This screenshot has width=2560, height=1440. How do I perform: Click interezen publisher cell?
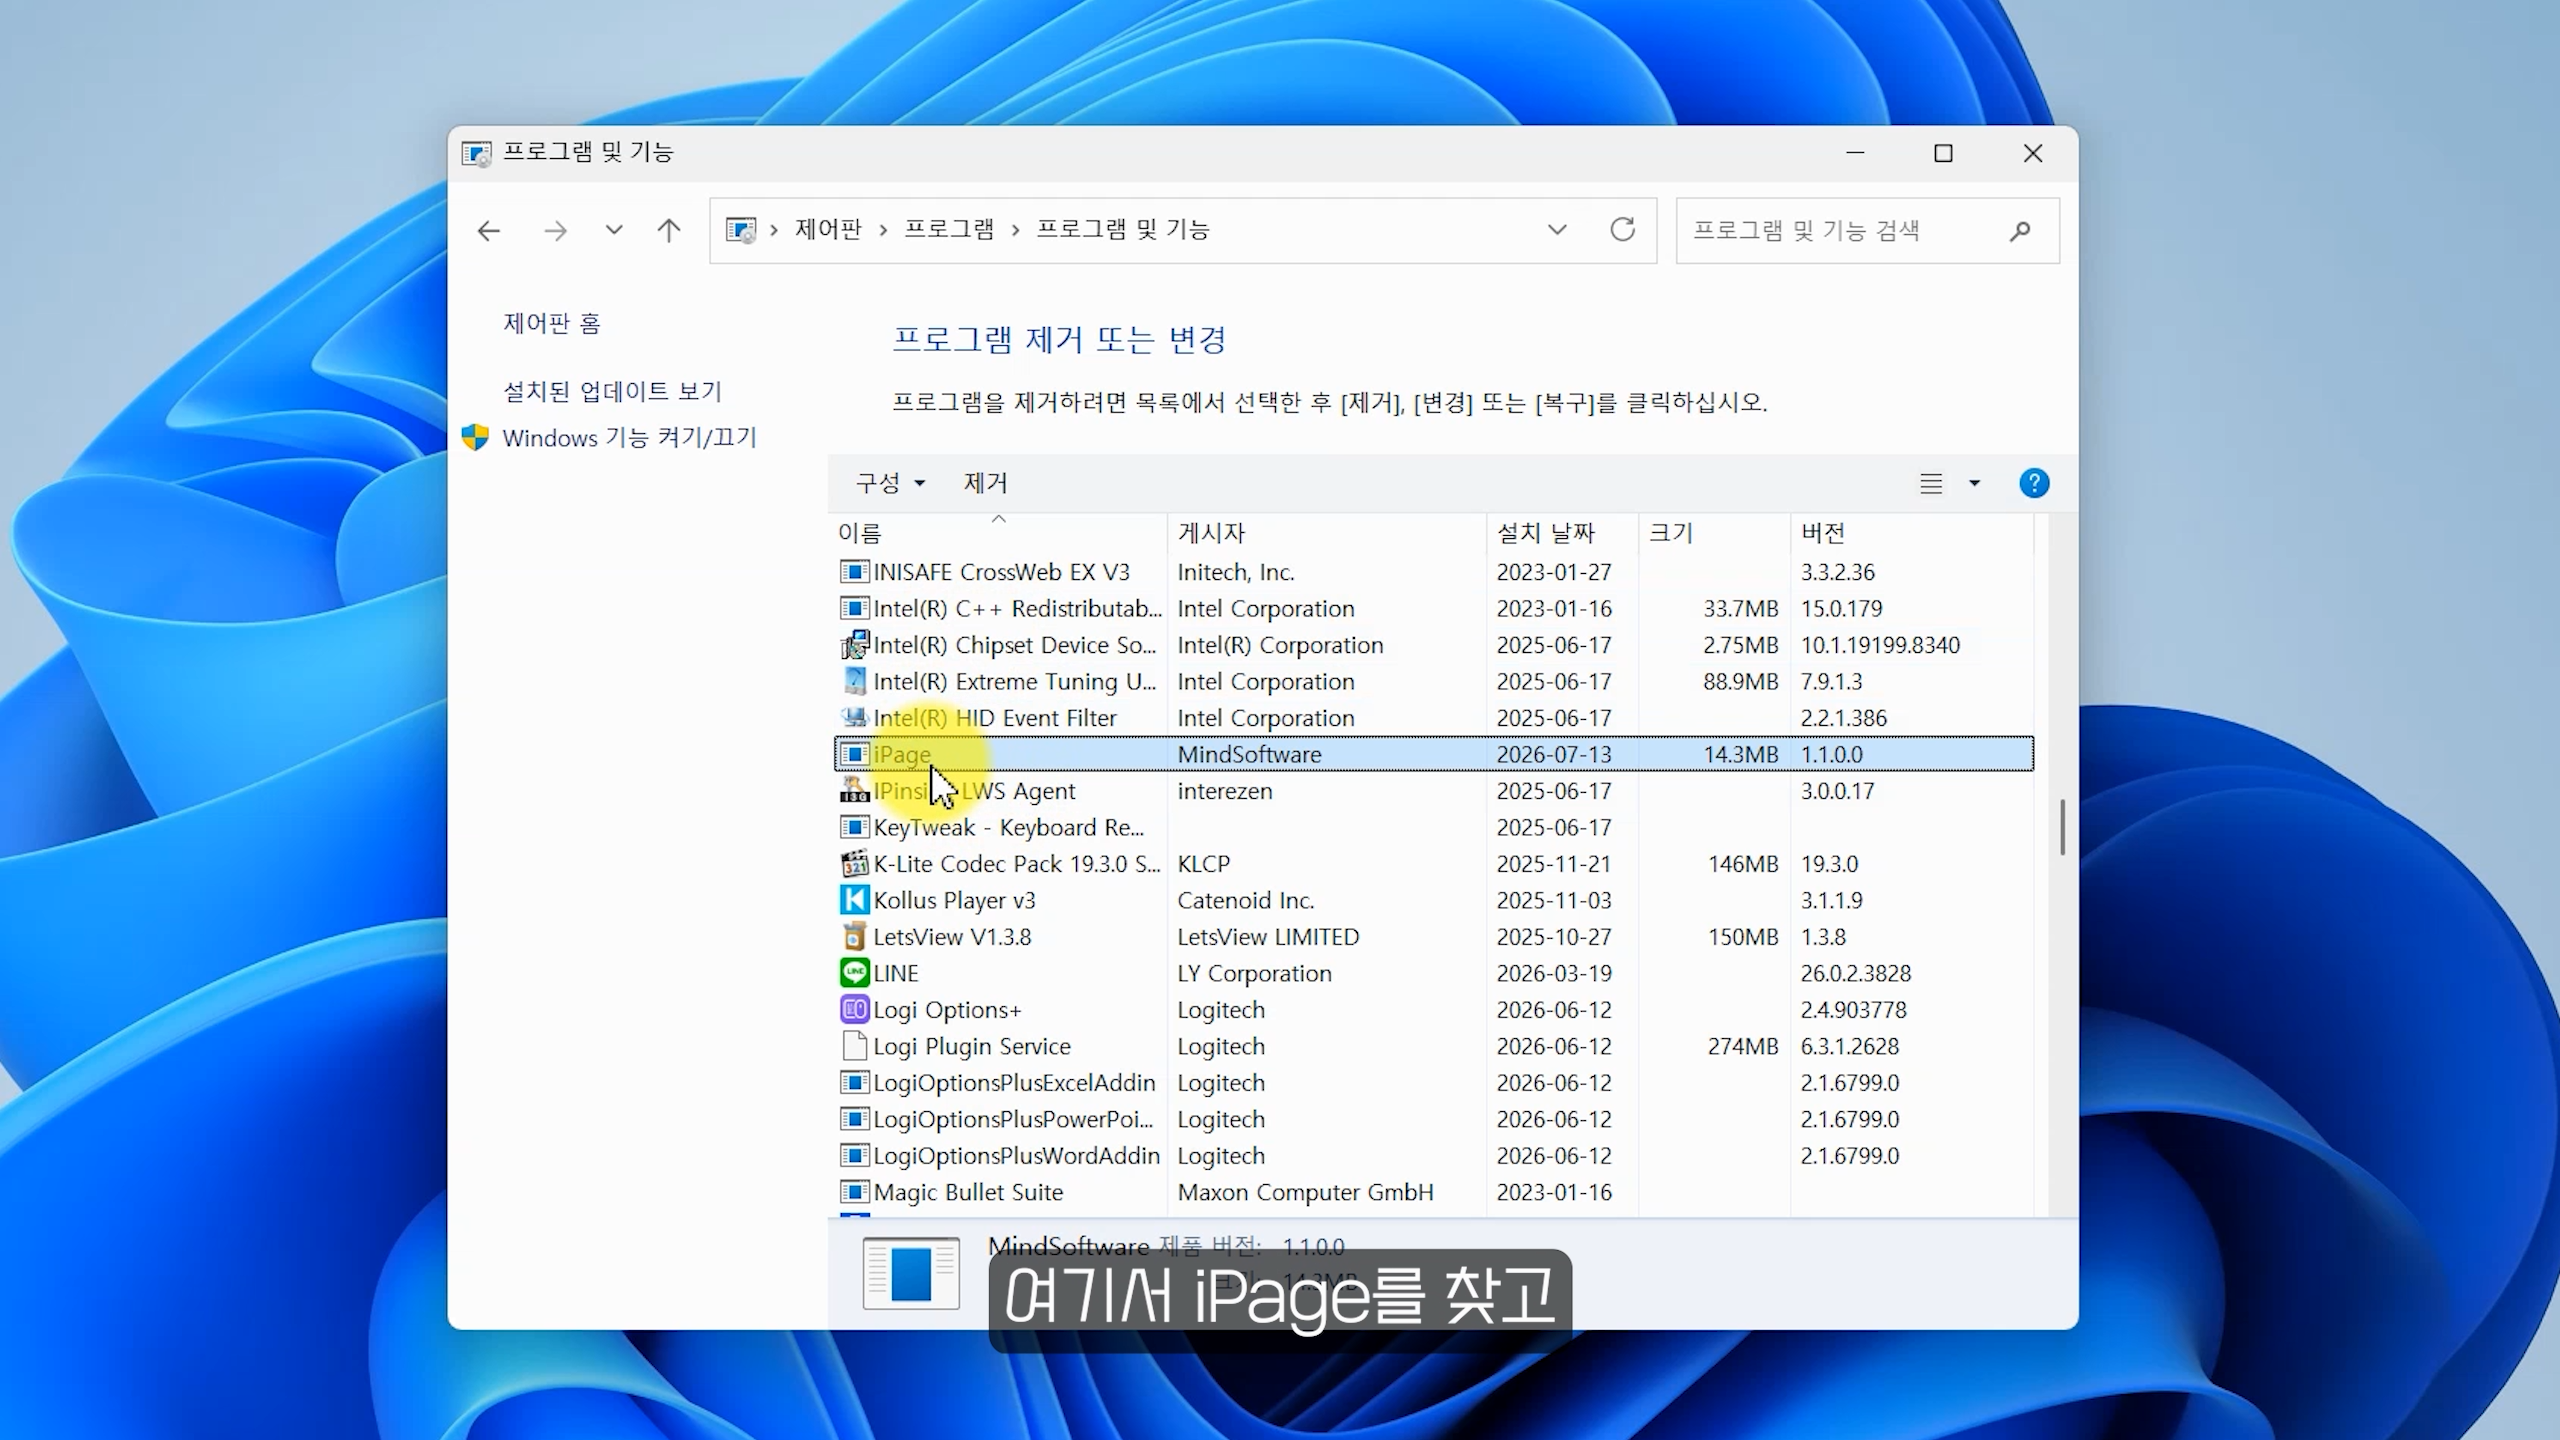tap(1224, 791)
